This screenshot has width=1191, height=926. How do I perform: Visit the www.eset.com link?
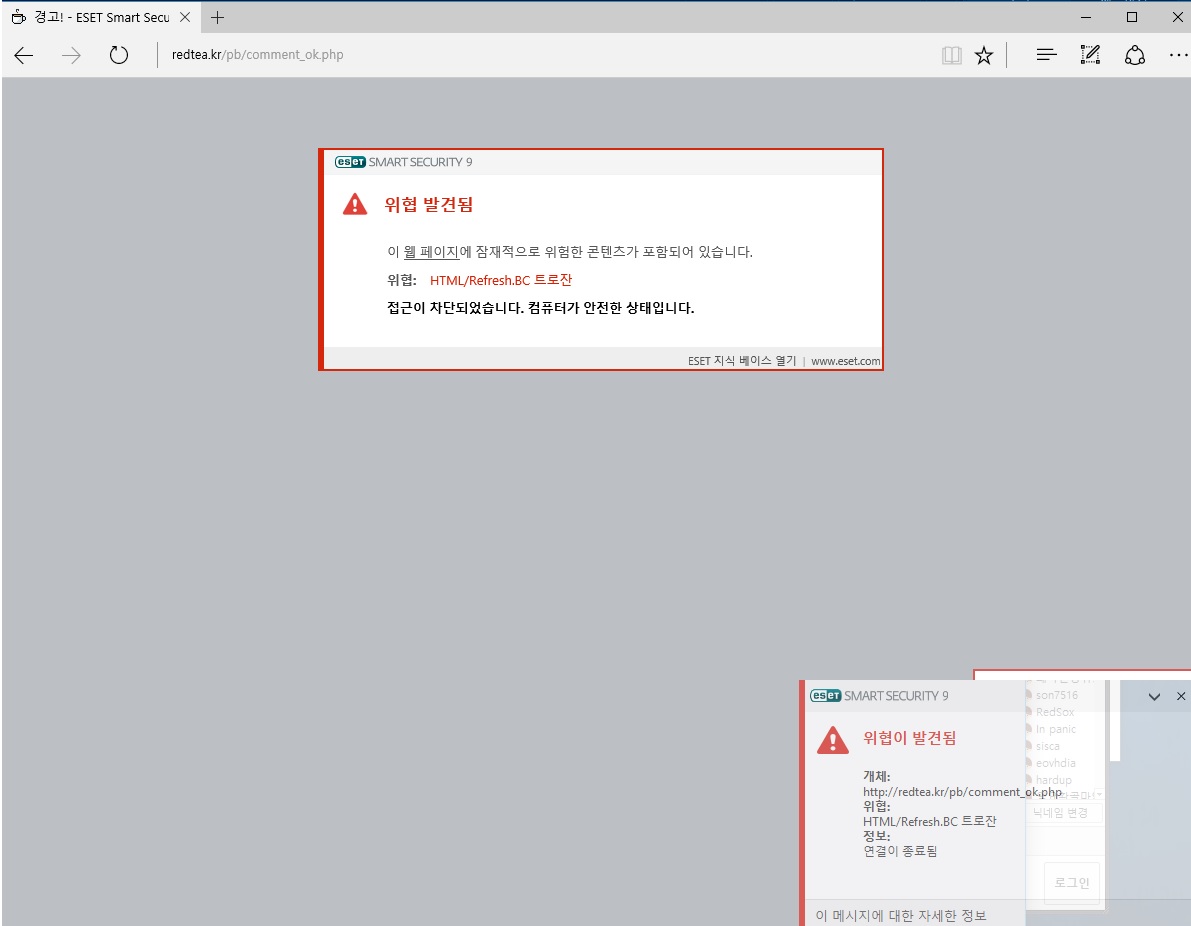pos(845,361)
